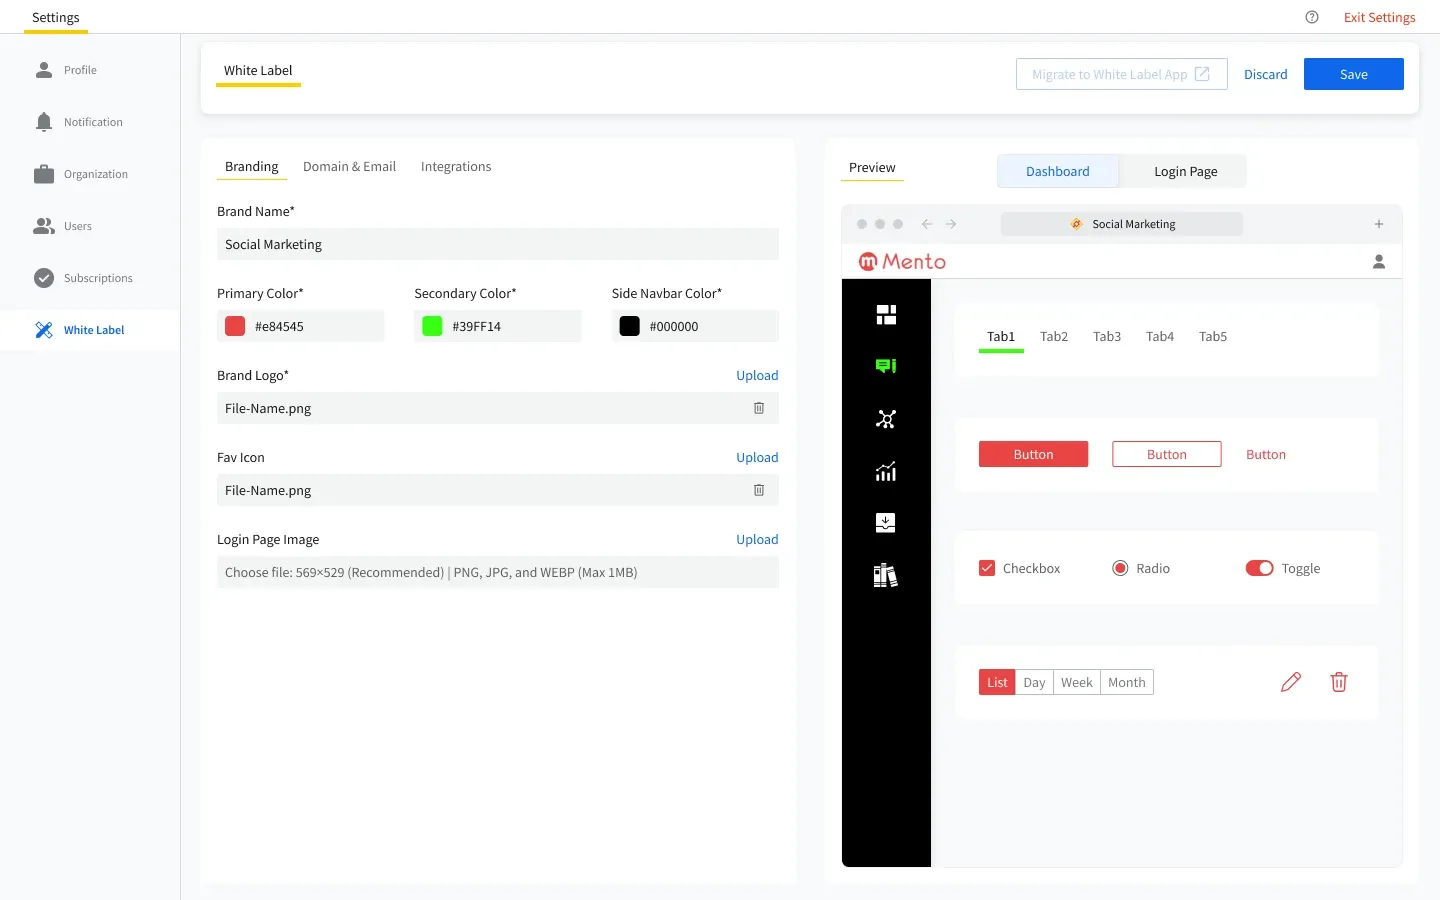1440x900 pixels.
Task: Delete the Brand Logo file with trash icon
Action: [759, 408]
